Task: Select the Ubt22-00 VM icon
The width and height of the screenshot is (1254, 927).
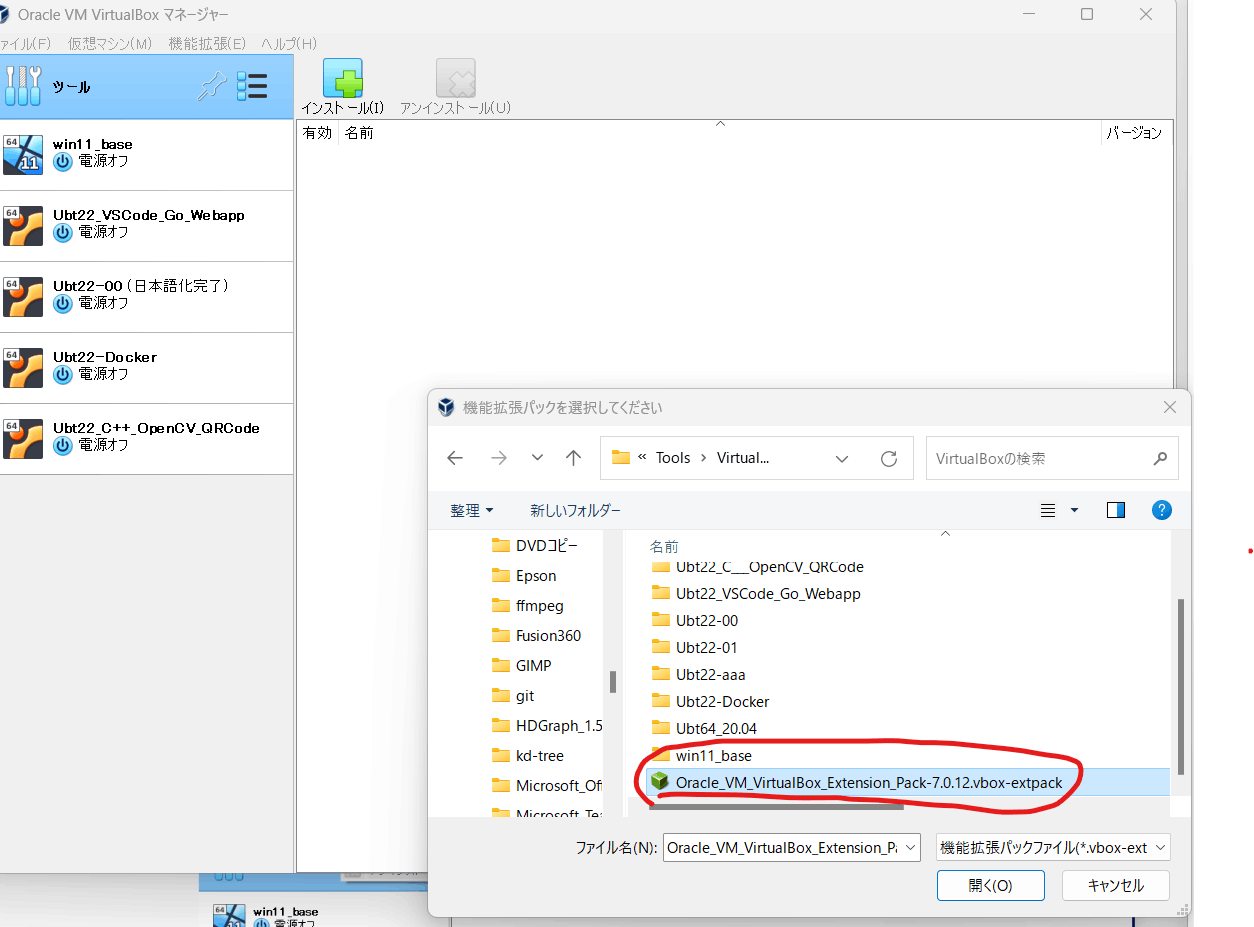Action: point(23,297)
